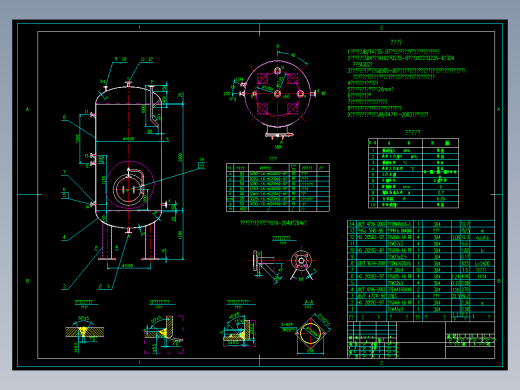Select the circular top plan view of the vessel
The width and height of the screenshot is (520, 390).
click(x=277, y=94)
